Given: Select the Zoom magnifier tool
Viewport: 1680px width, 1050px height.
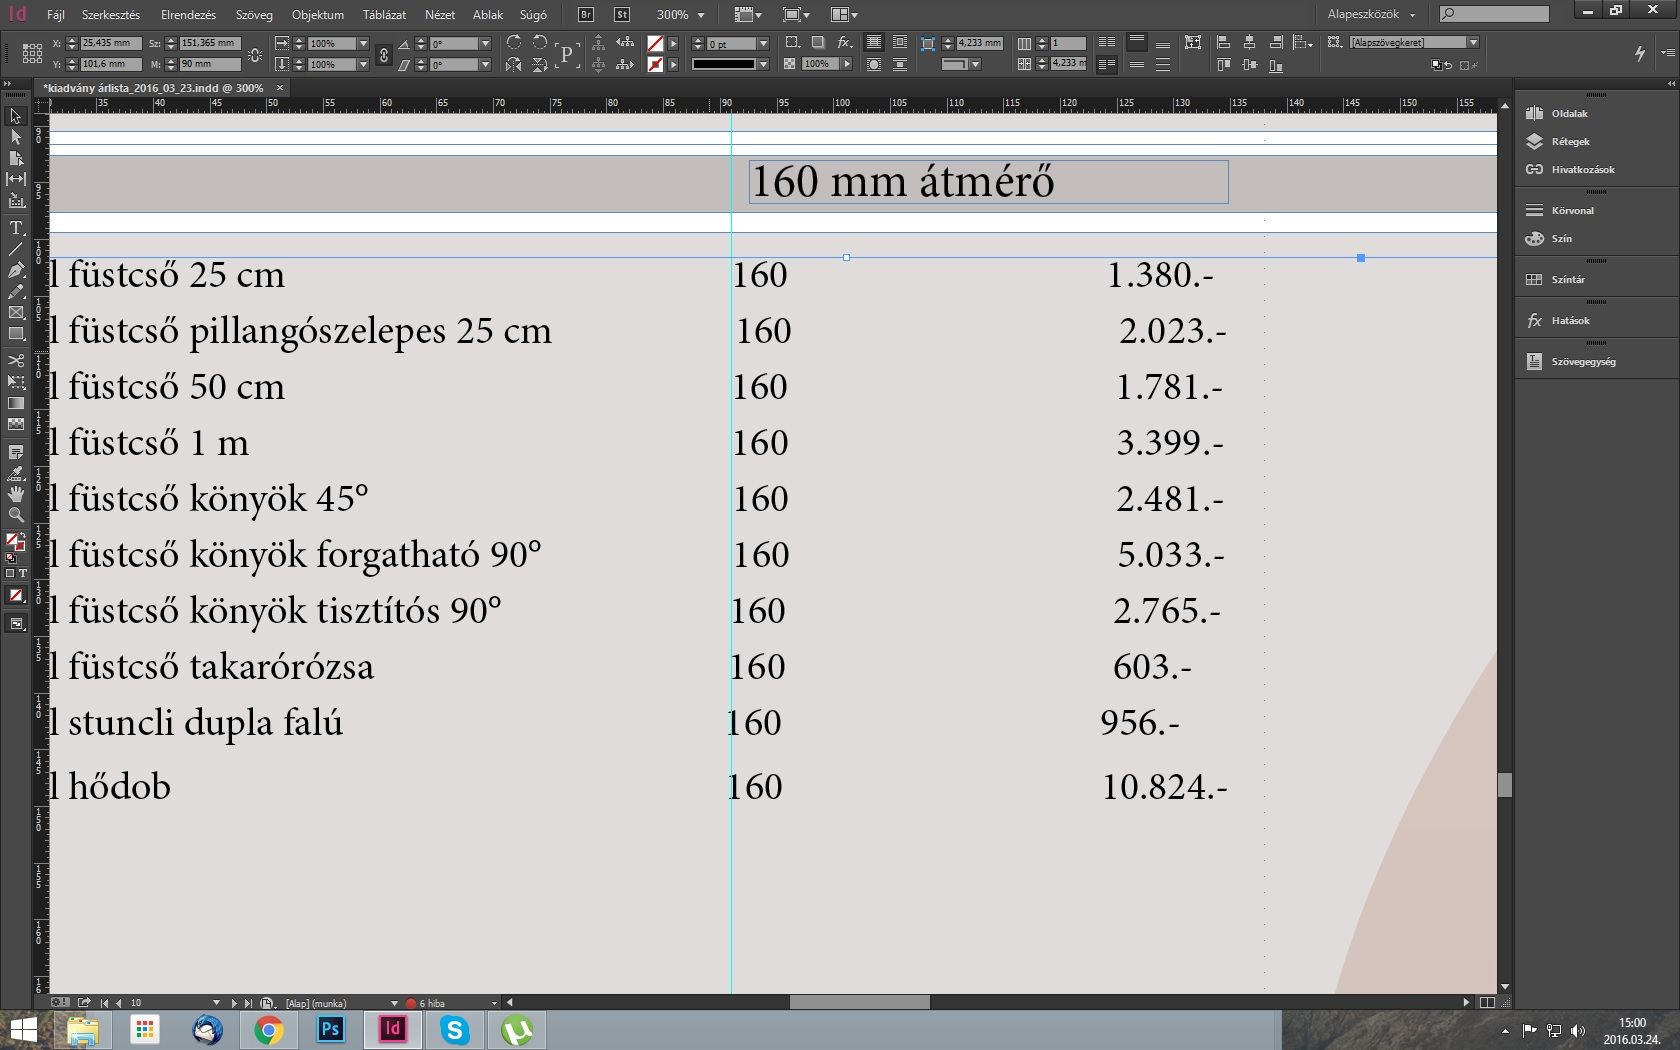Looking at the screenshot, I should (16, 515).
